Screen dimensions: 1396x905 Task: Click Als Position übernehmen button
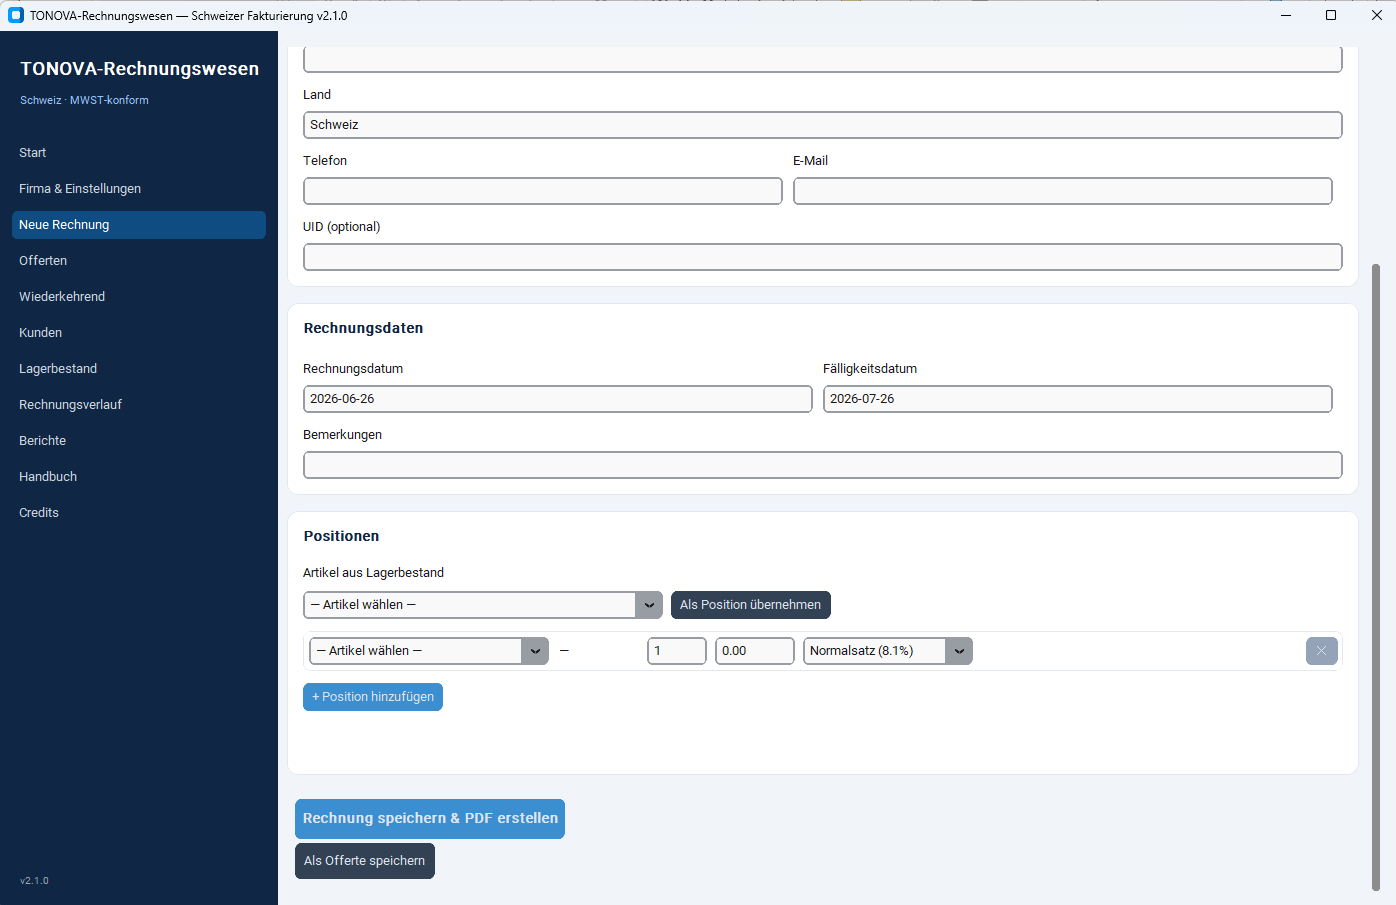(x=750, y=605)
